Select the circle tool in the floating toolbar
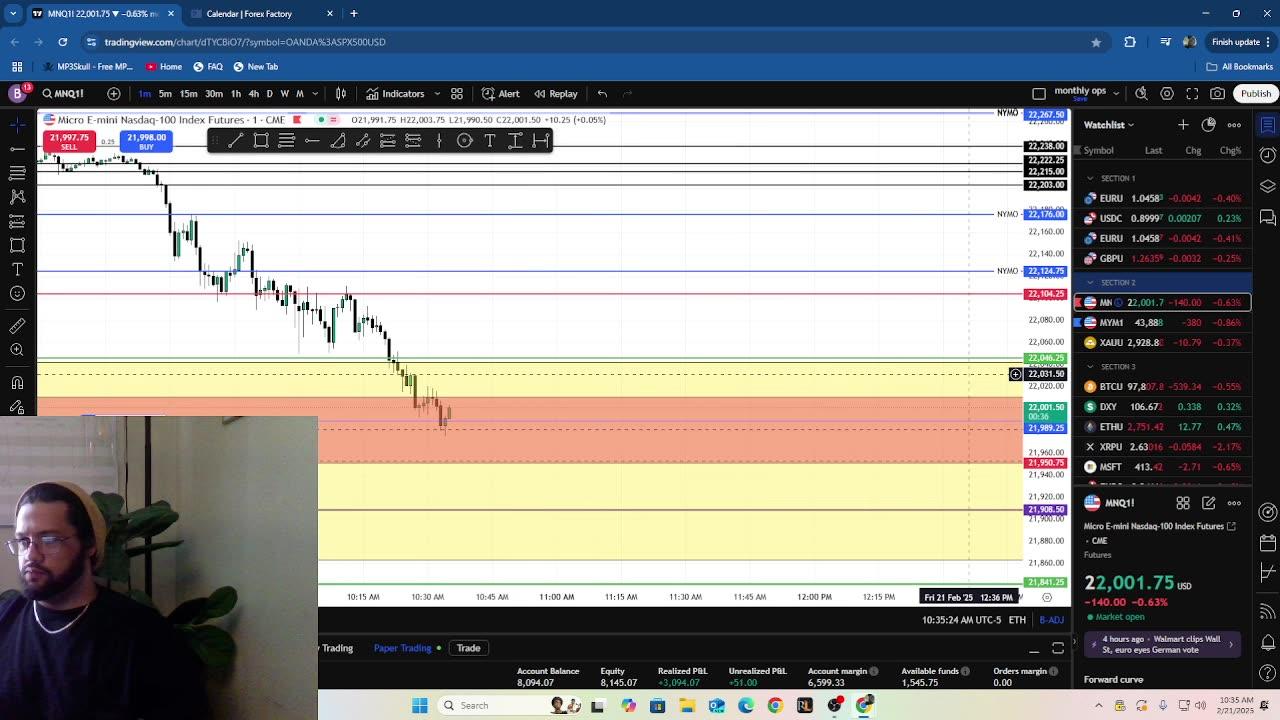Image resolution: width=1280 pixels, height=720 pixels. [x=464, y=141]
